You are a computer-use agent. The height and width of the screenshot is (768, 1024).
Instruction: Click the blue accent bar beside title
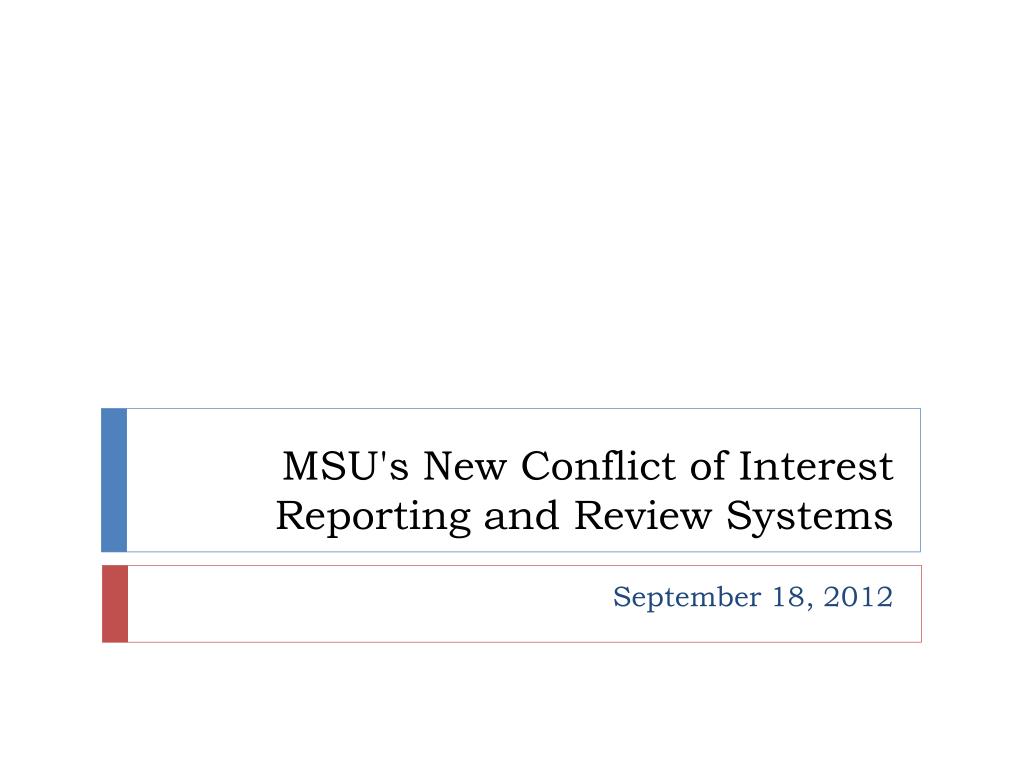click(x=114, y=480)
